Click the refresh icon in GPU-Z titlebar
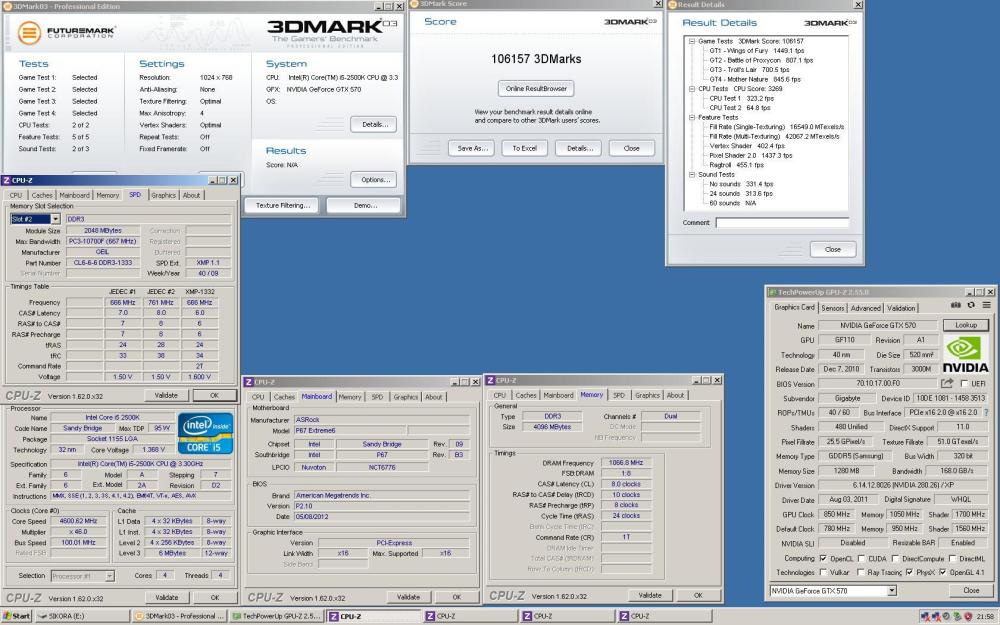The height and width of the screenshot is (625, 1000). 970,304
